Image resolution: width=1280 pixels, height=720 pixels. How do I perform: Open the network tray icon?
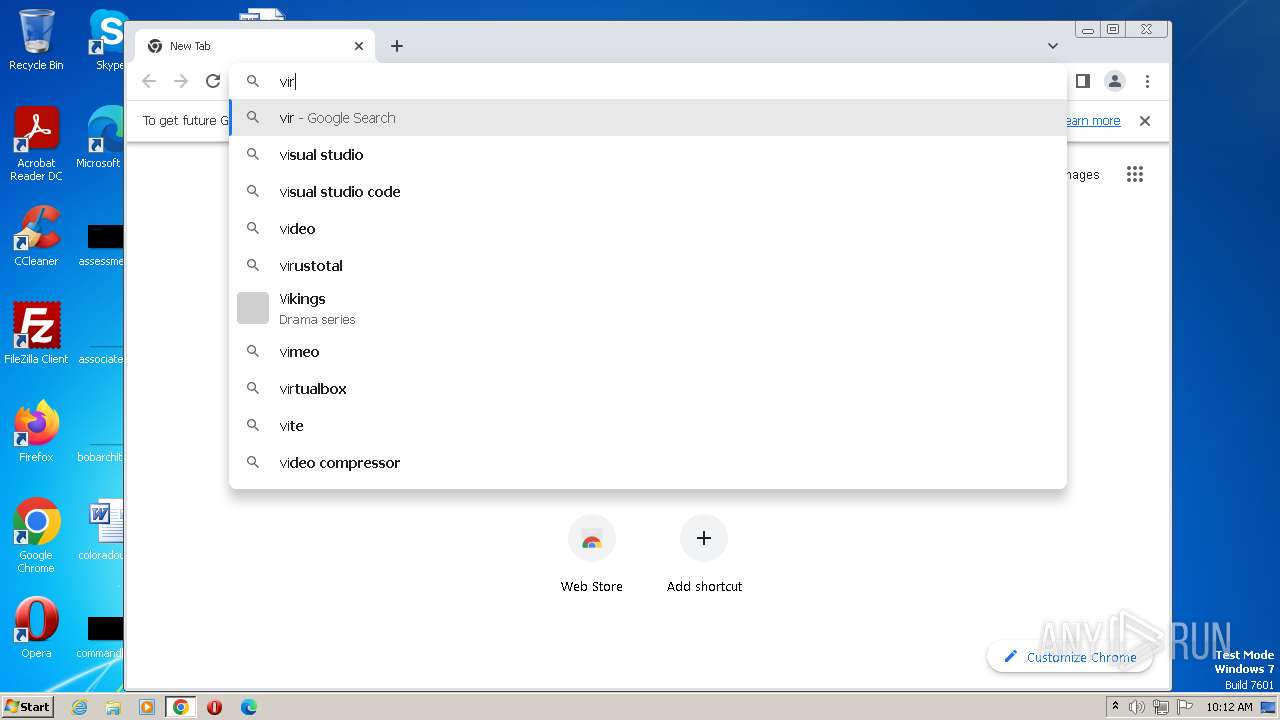(1161, 707)
